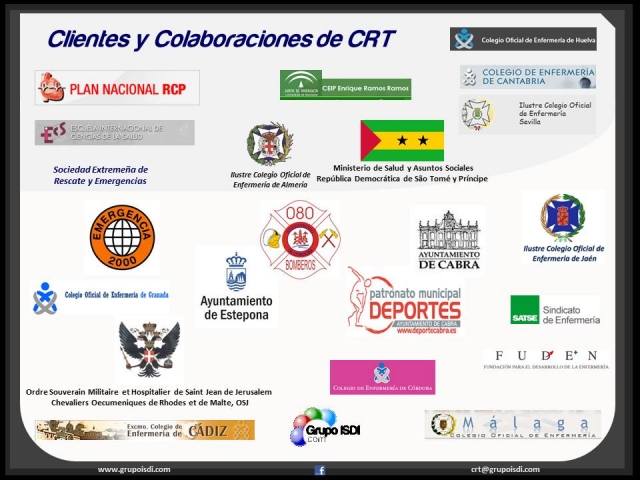The height and width of the screenshot is (480, 640).
Task: Click the pink Colegio de Enfermería de Córdoba banner
Action: (x=382, y=377)
